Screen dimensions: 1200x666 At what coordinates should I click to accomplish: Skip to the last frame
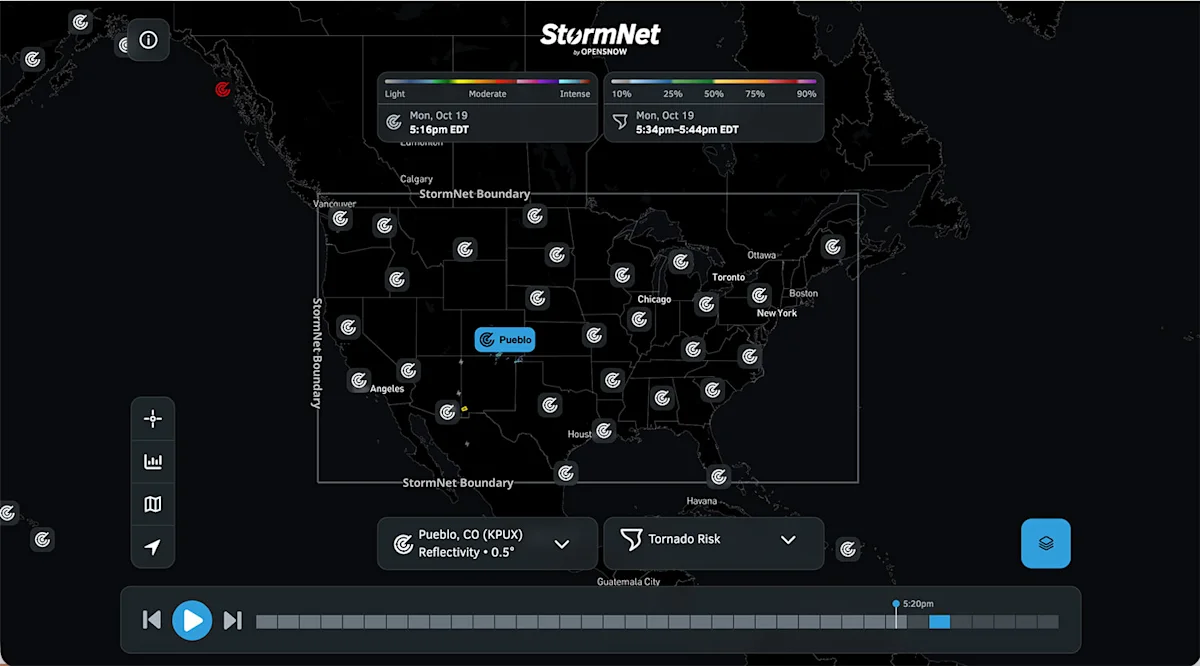pos(232,621)
